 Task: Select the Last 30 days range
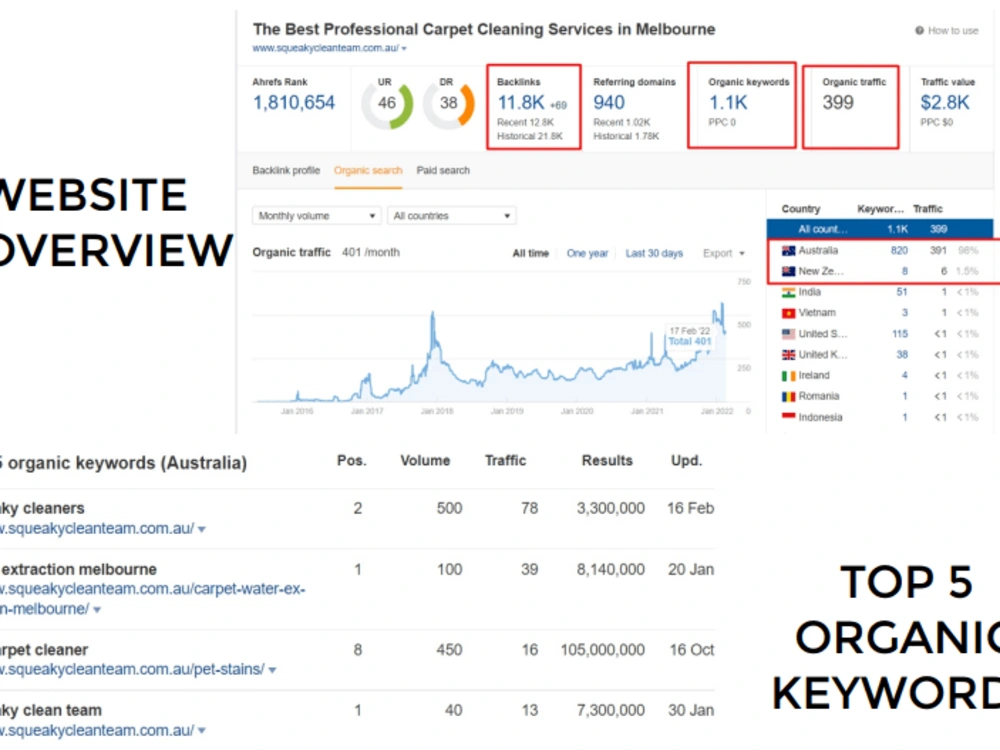click(x=654, y=253)
